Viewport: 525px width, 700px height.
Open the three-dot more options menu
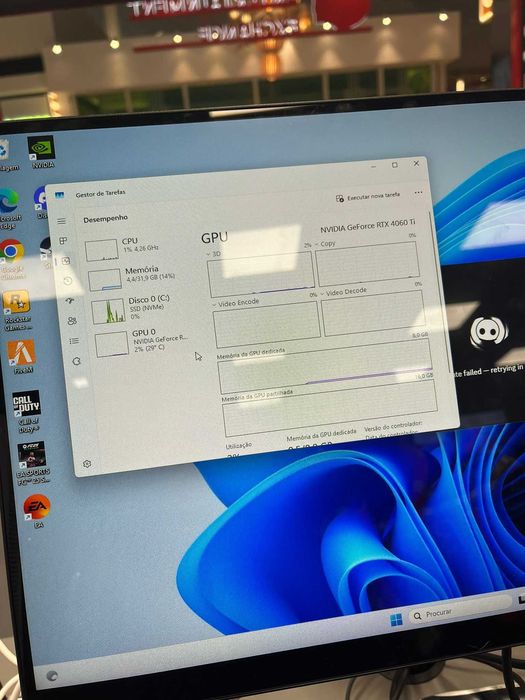418,192
